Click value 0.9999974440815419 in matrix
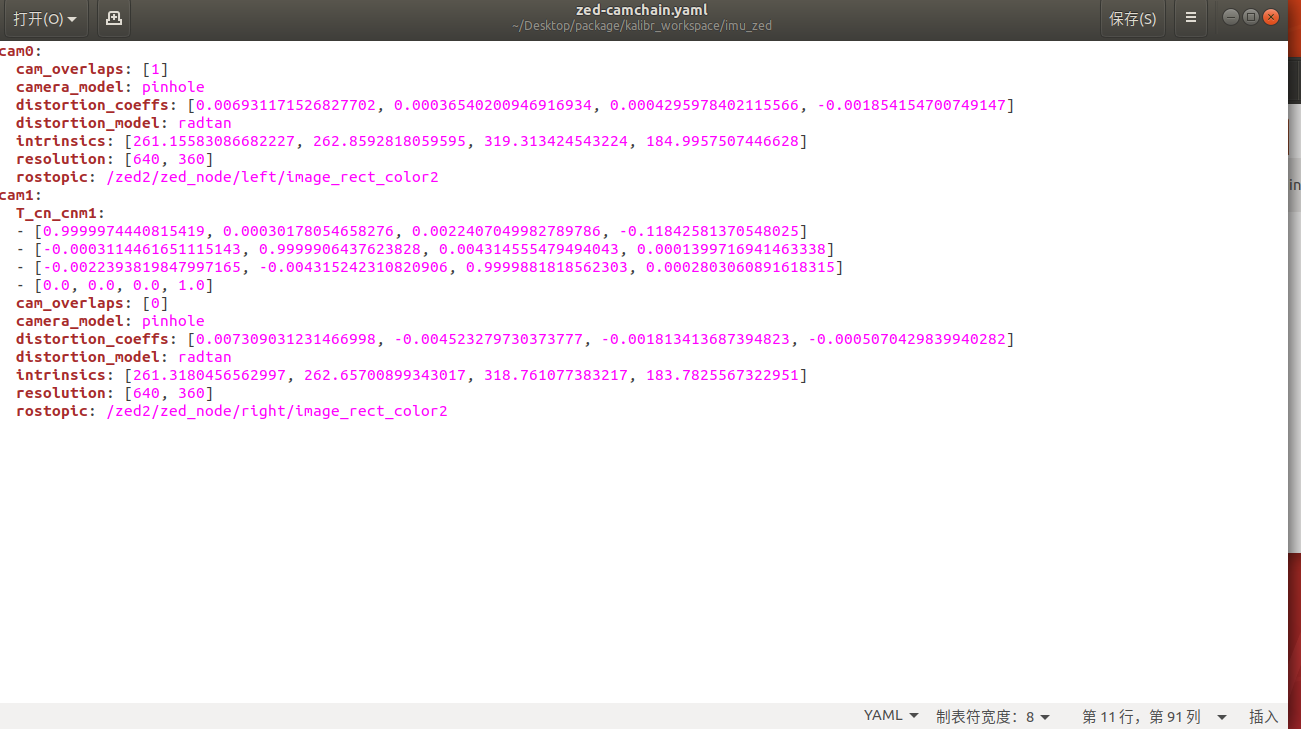 [123, 231]
